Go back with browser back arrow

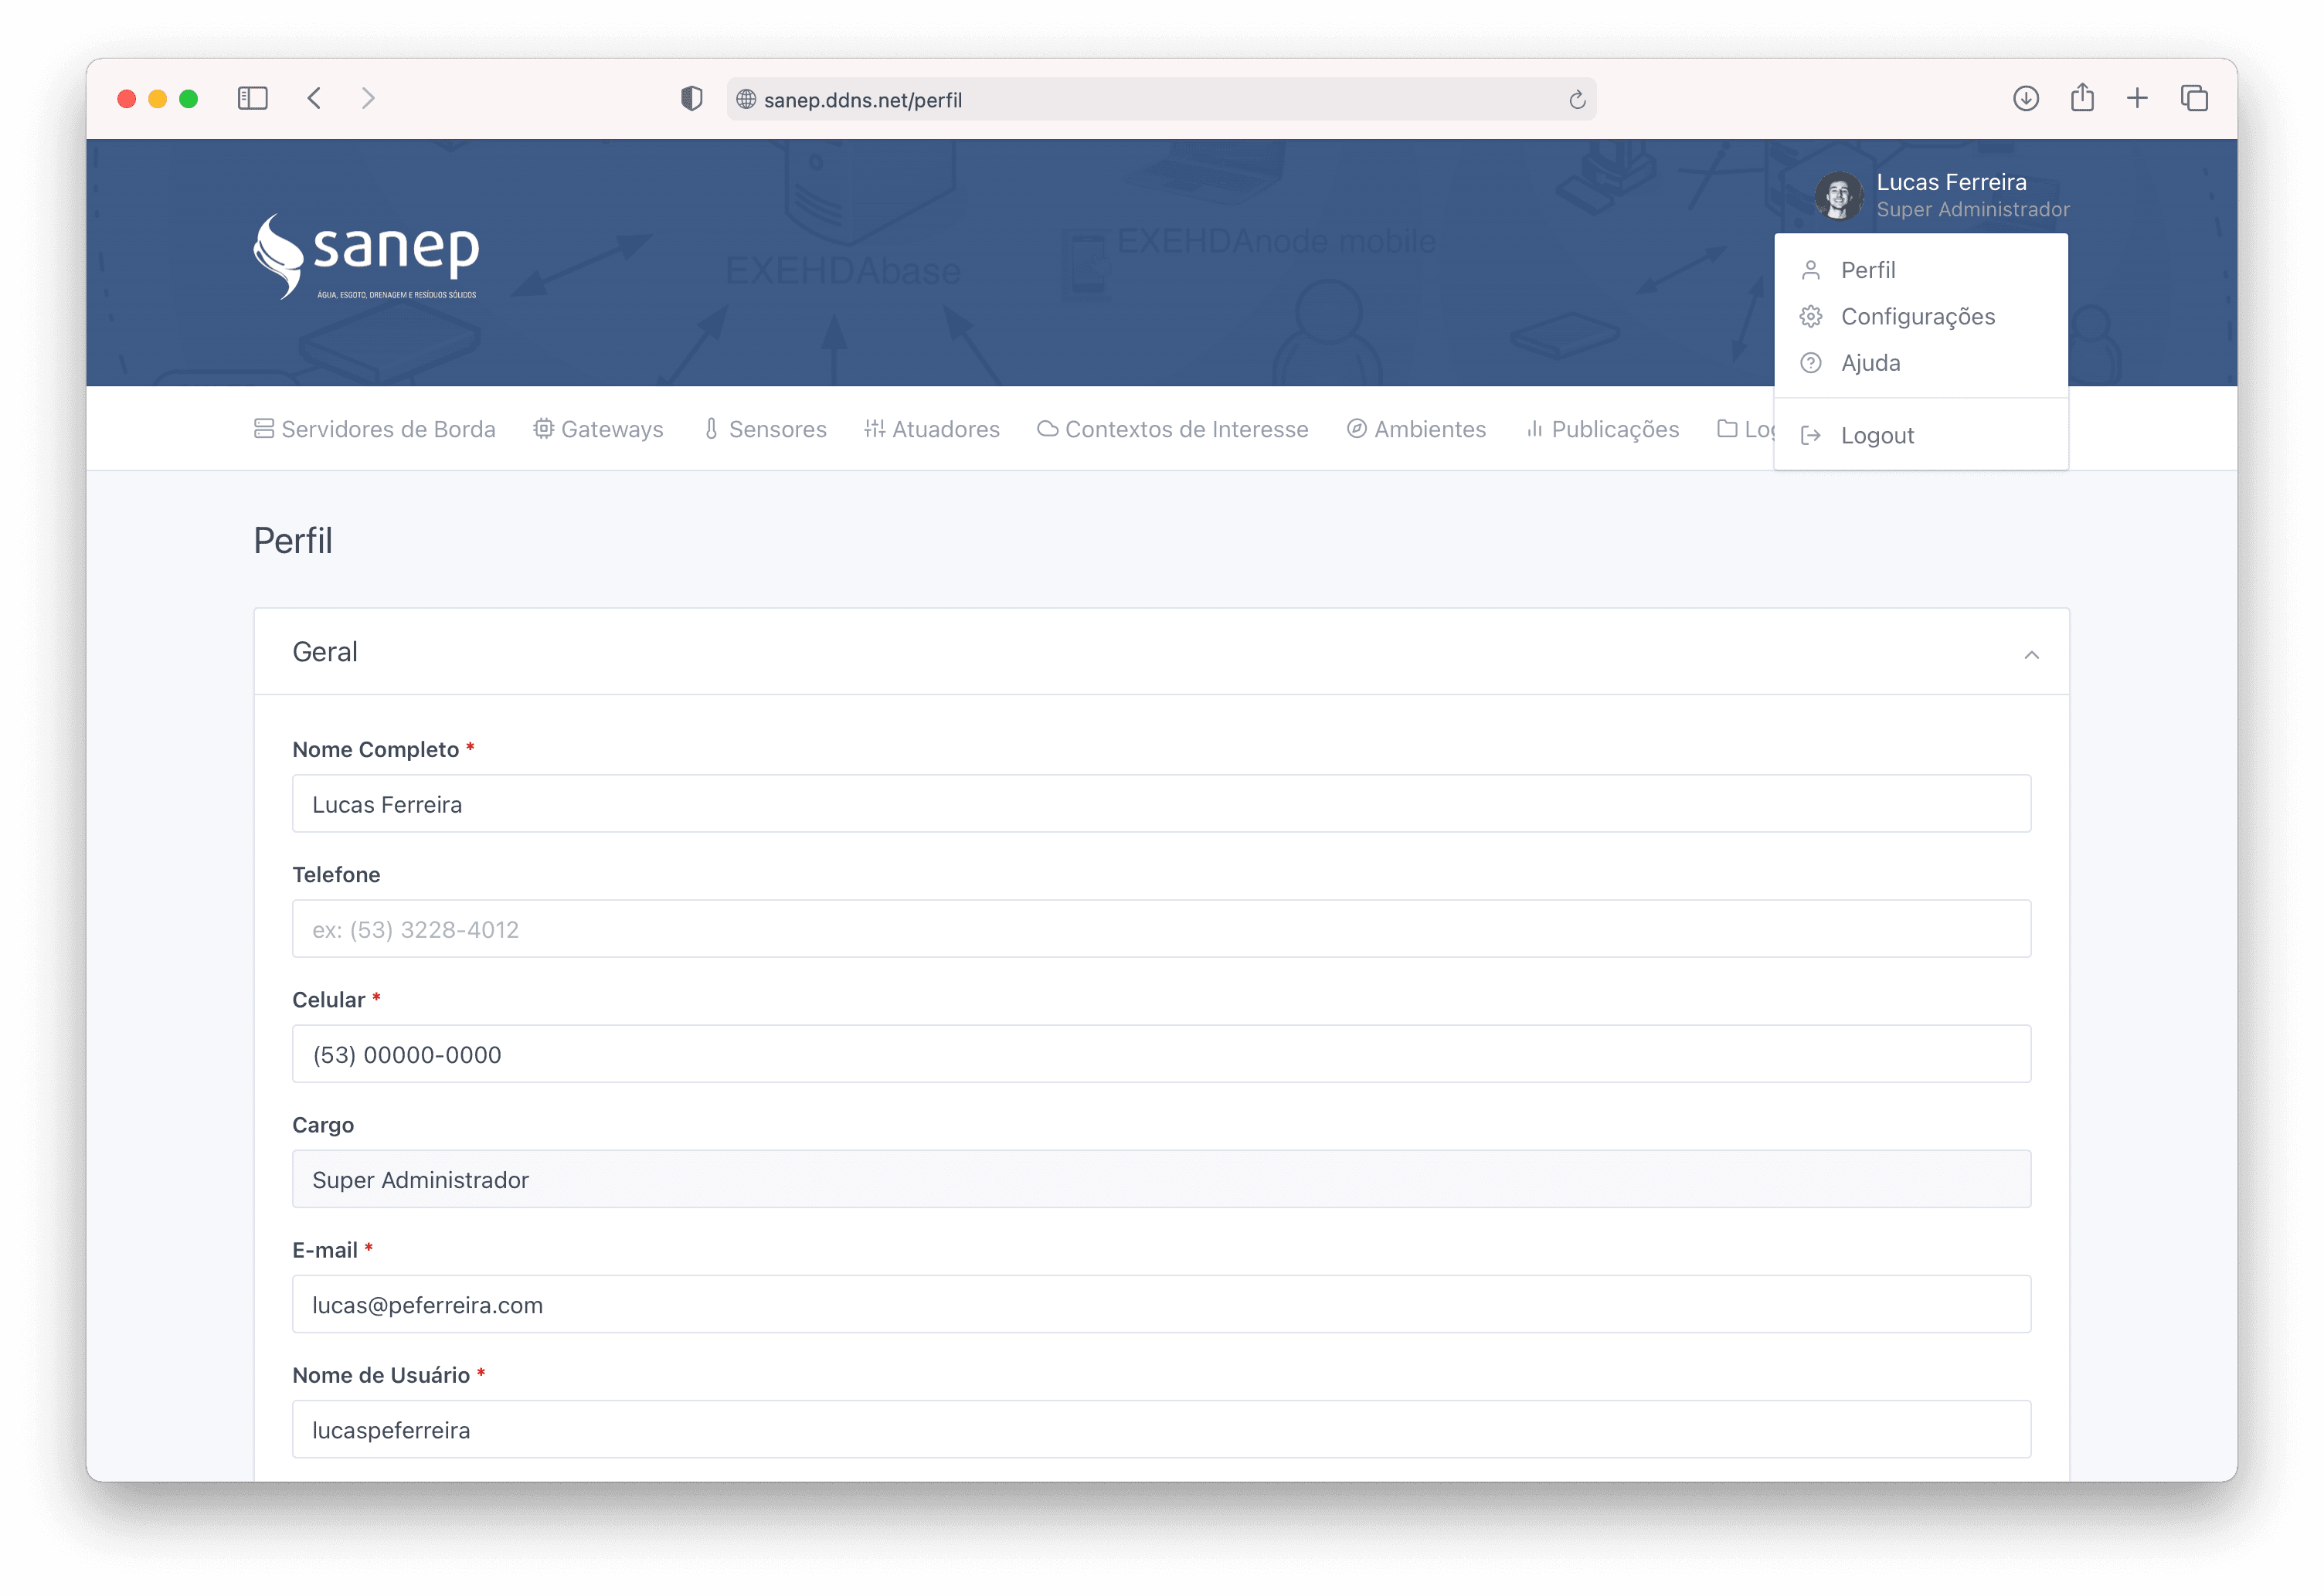point(314,98)
